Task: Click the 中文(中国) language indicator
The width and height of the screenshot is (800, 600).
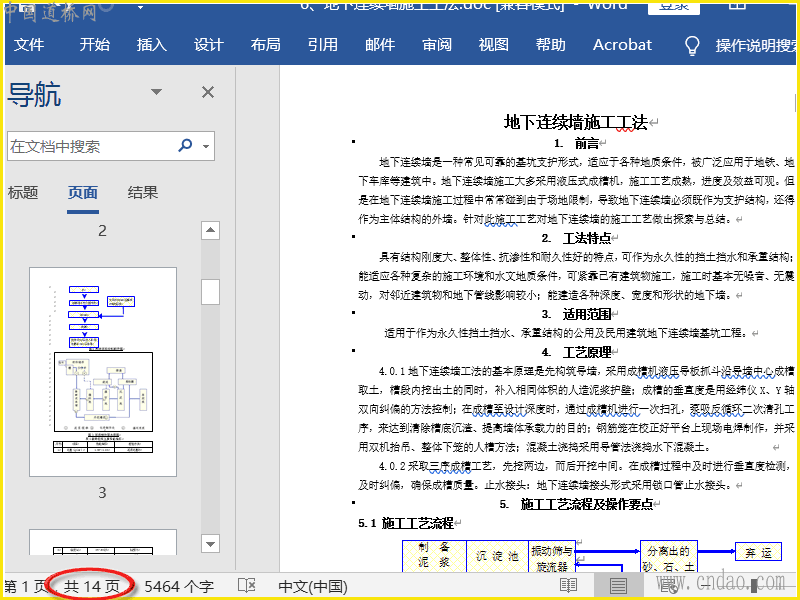Action: click(313, 586)
